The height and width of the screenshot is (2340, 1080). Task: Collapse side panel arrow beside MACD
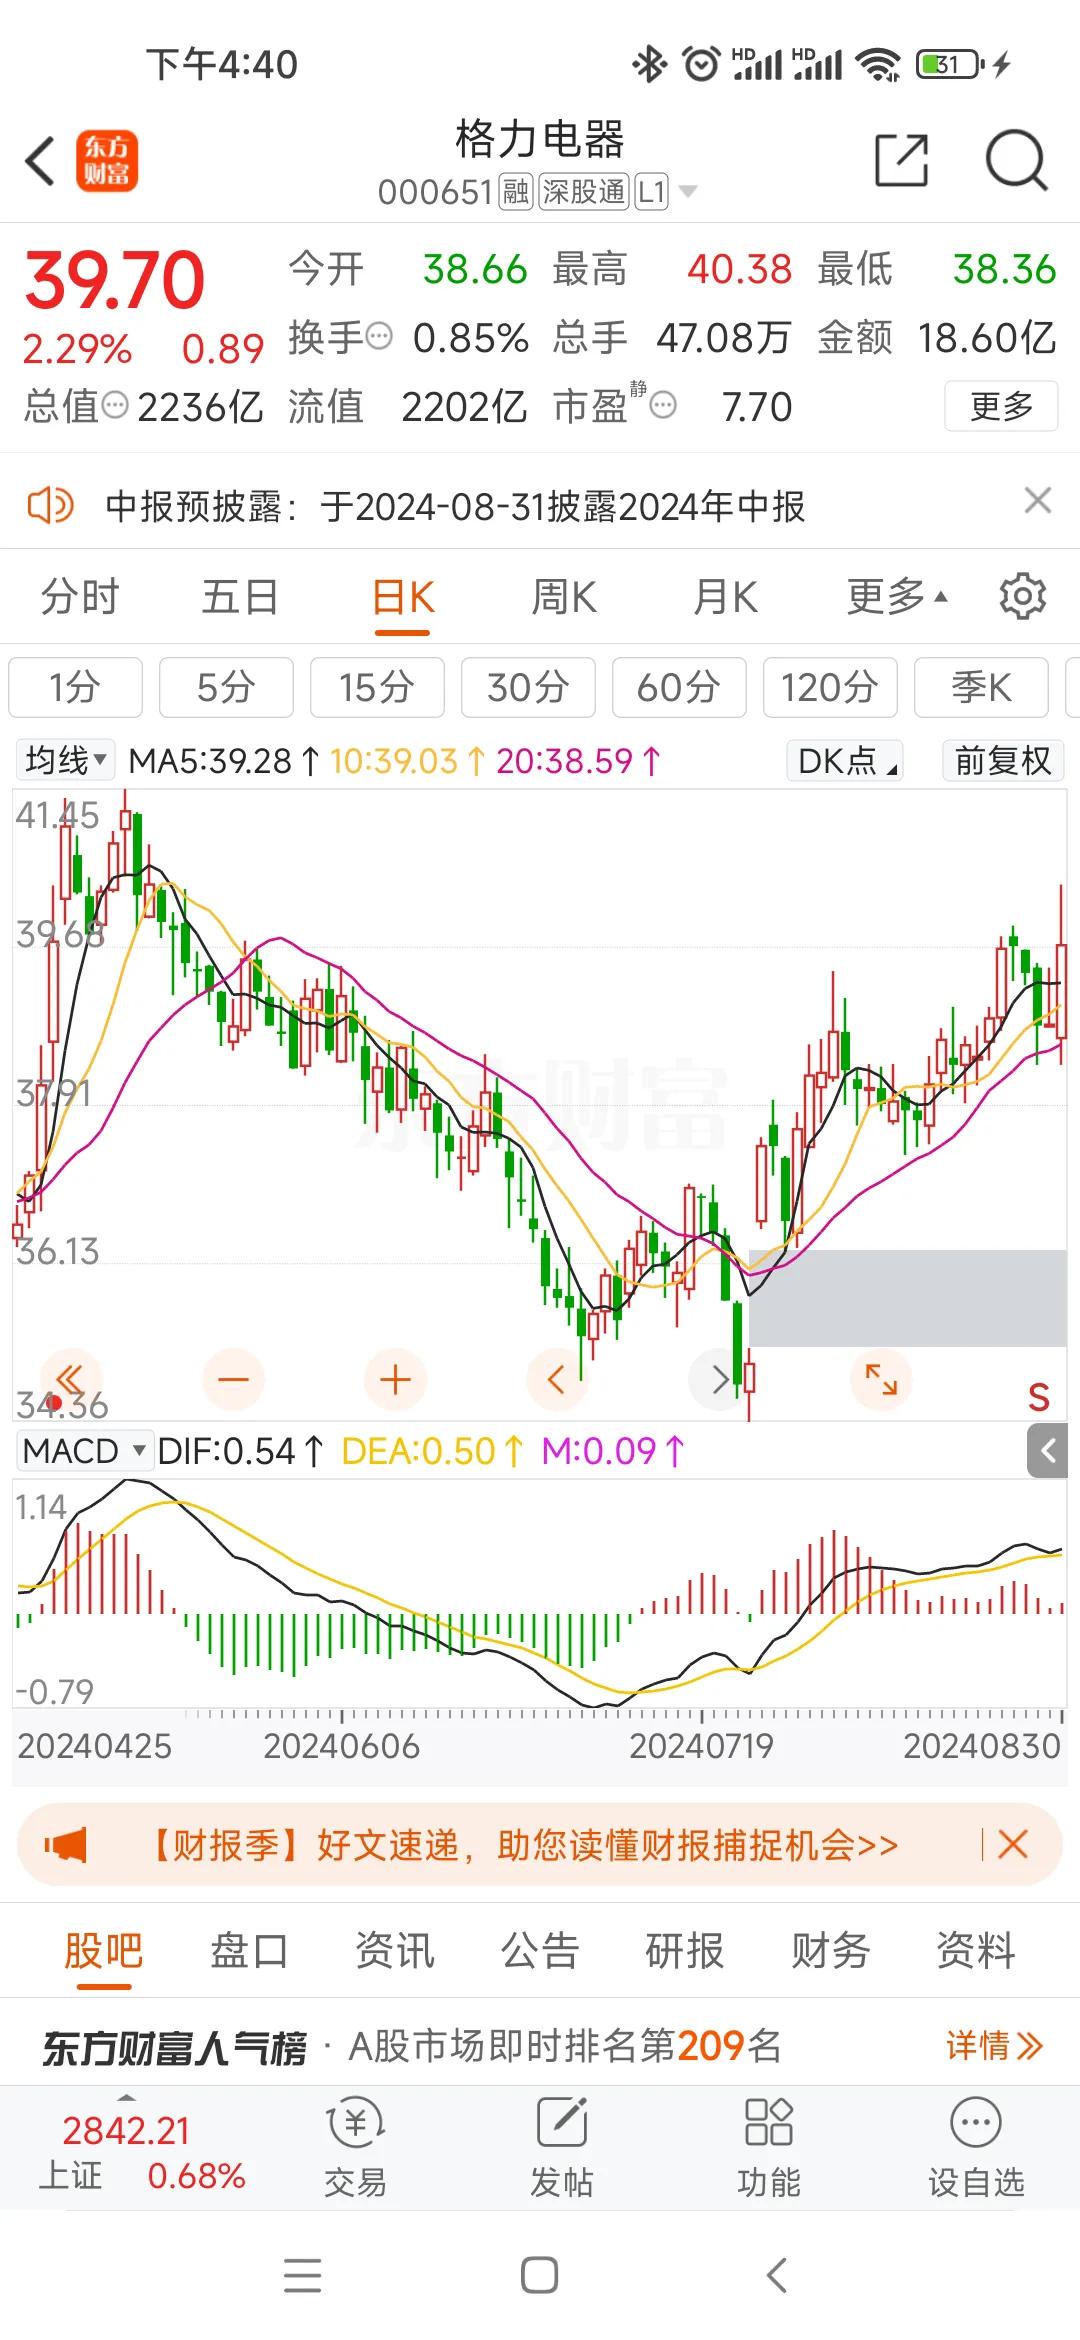tap(1047, 1451)
